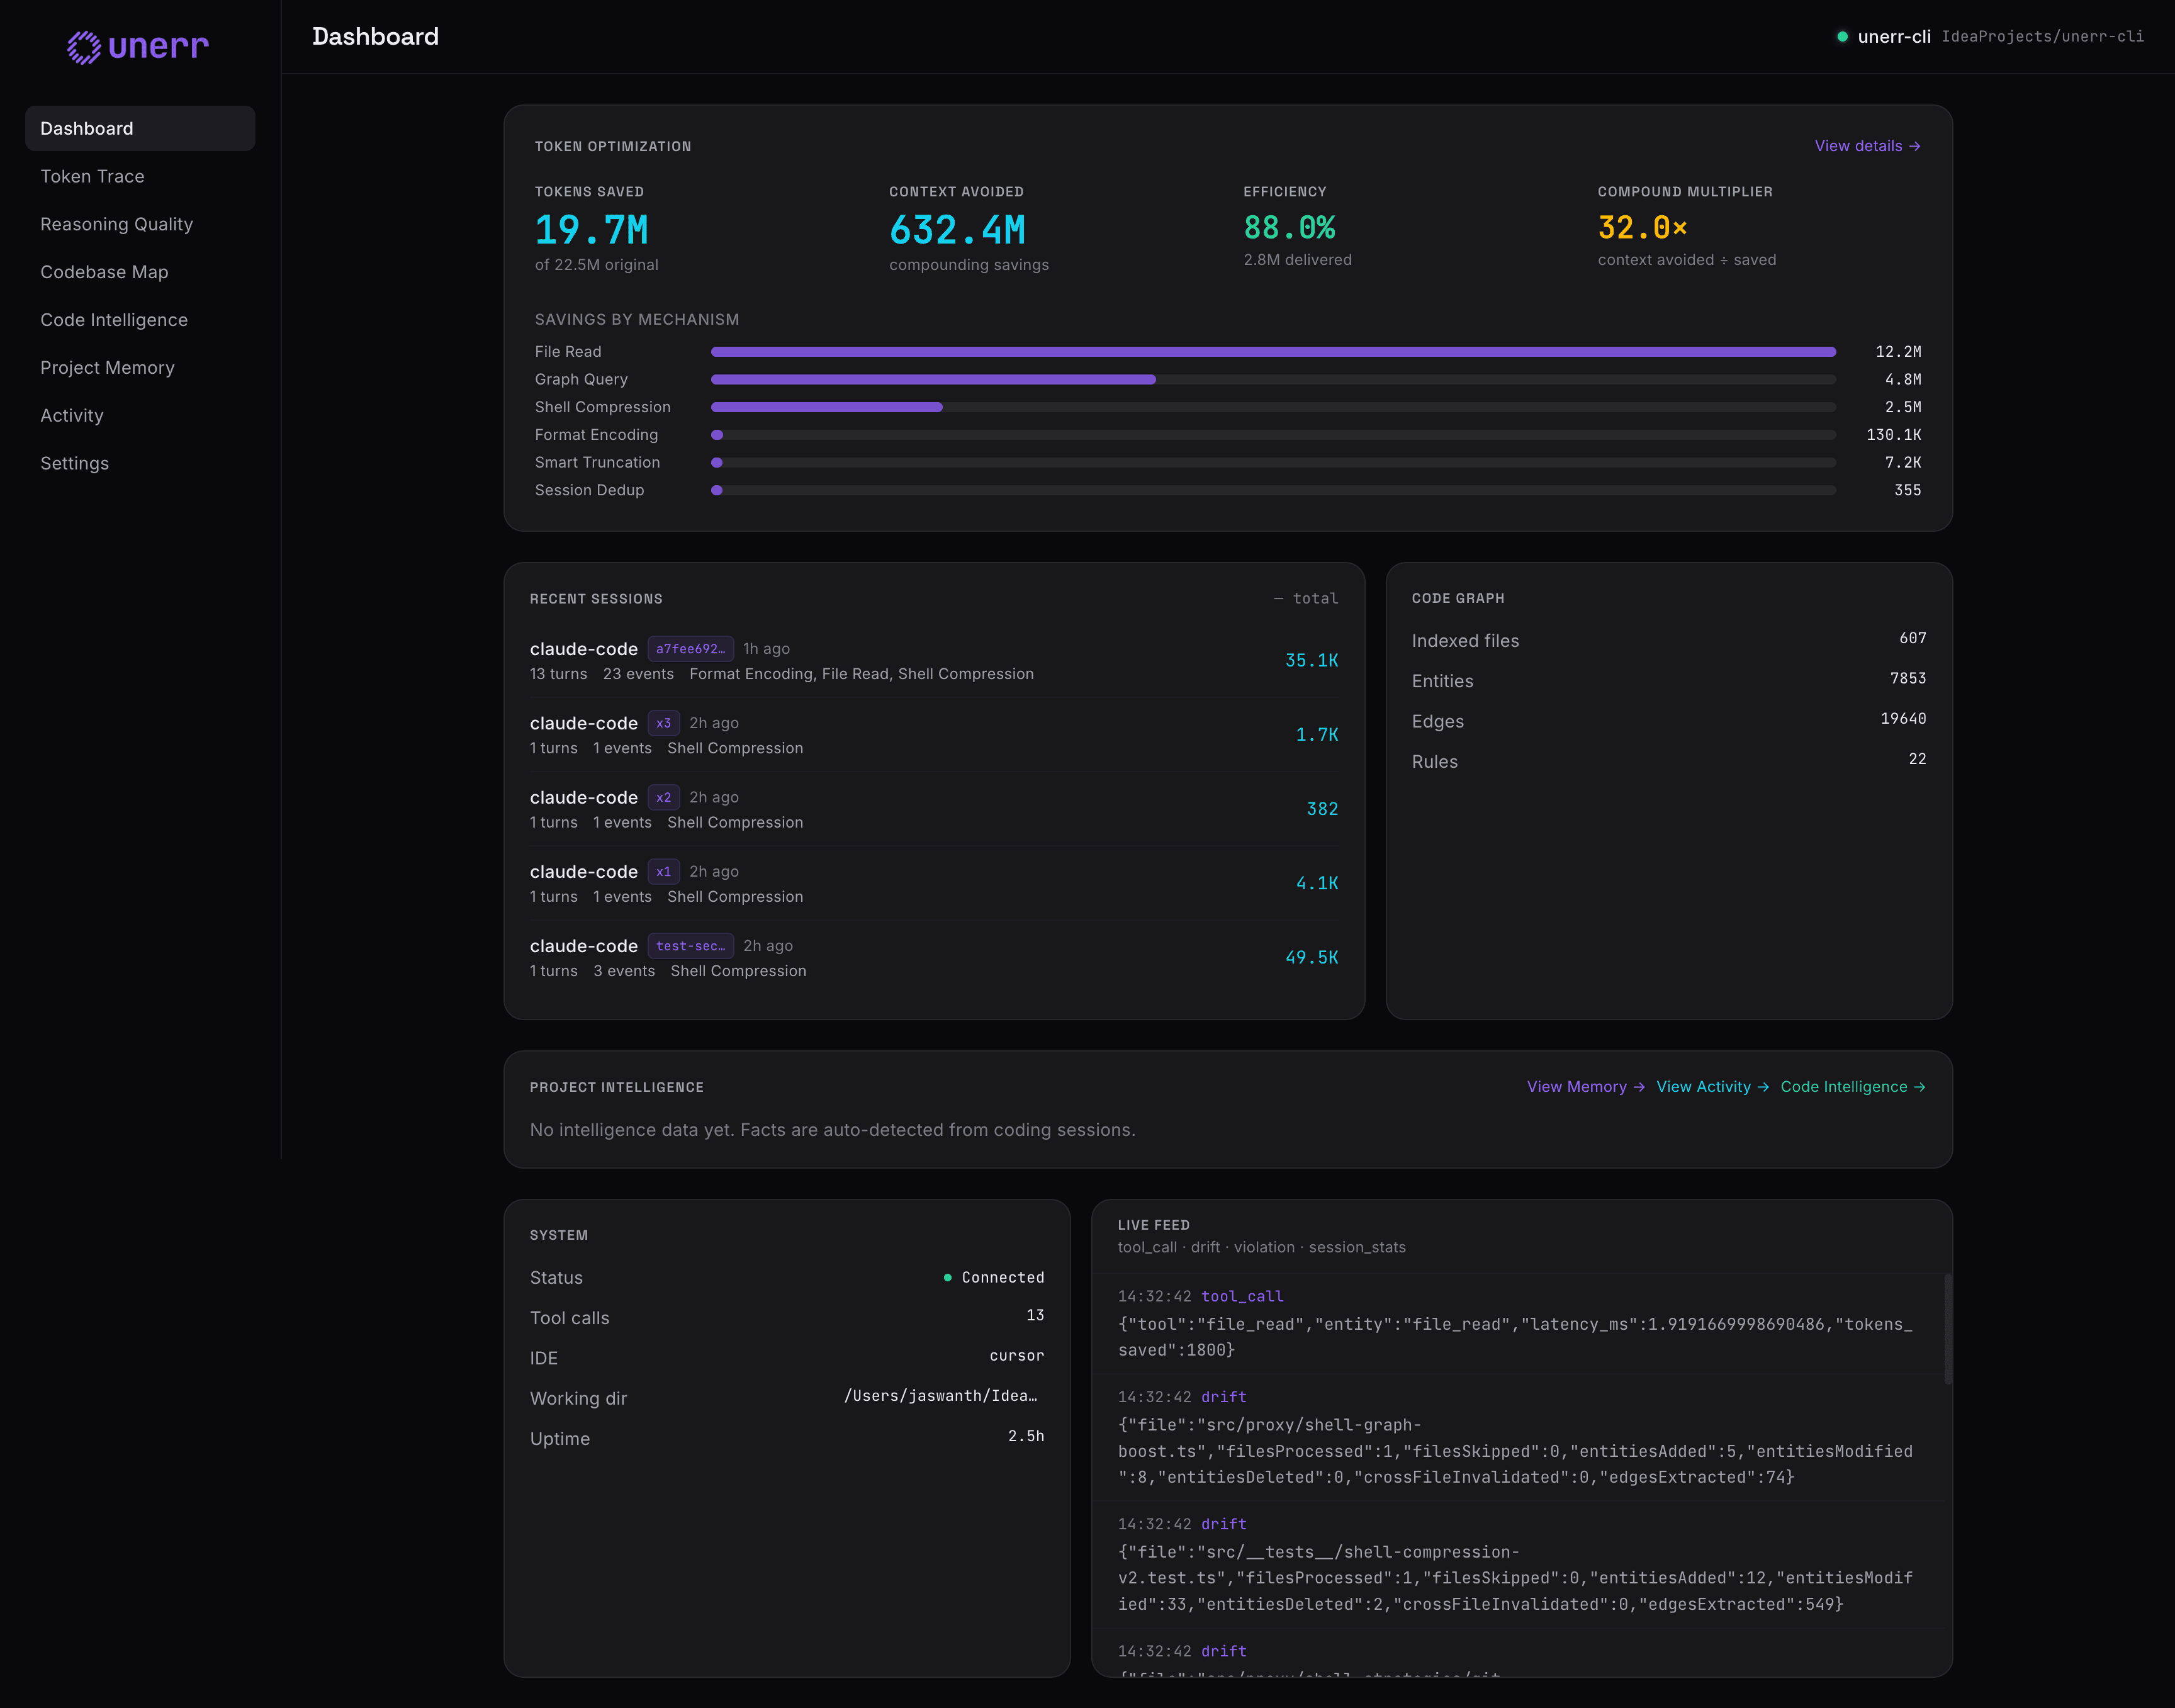
Task: Click the Entities row in Code Graph
Action: [x=1668, y=681]
